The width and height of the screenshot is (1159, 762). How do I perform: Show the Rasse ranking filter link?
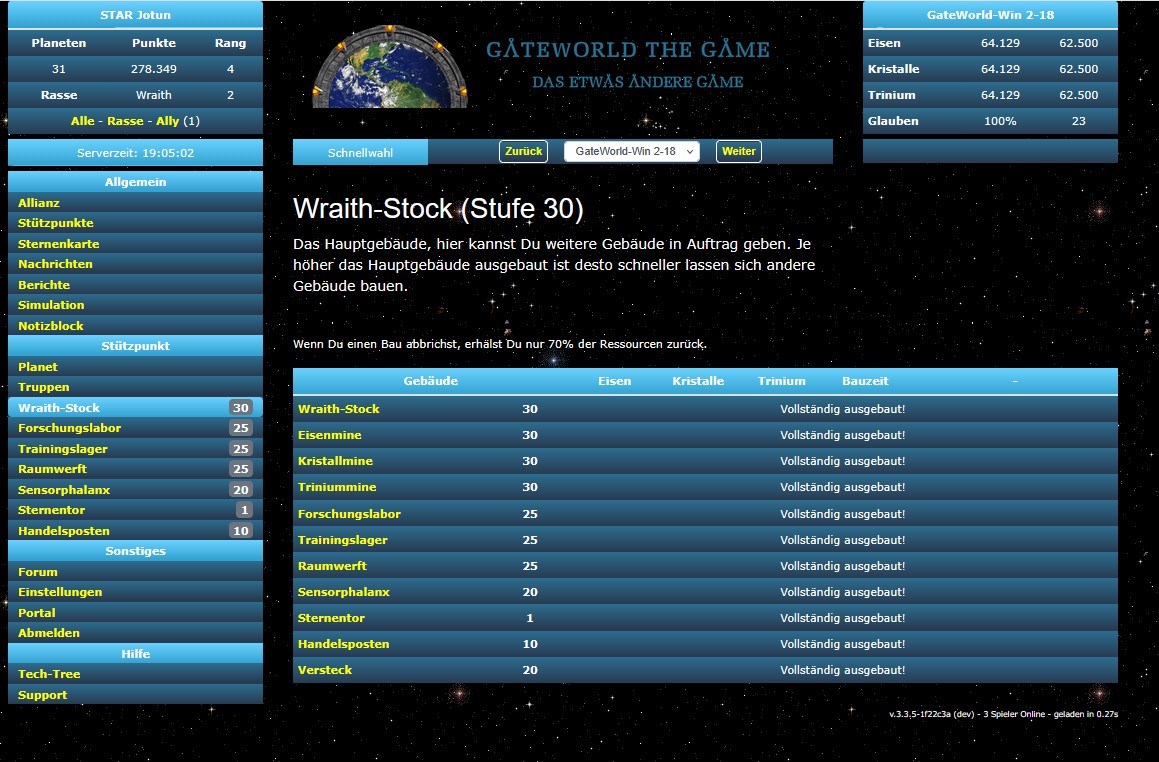click(x=125, y=121)
